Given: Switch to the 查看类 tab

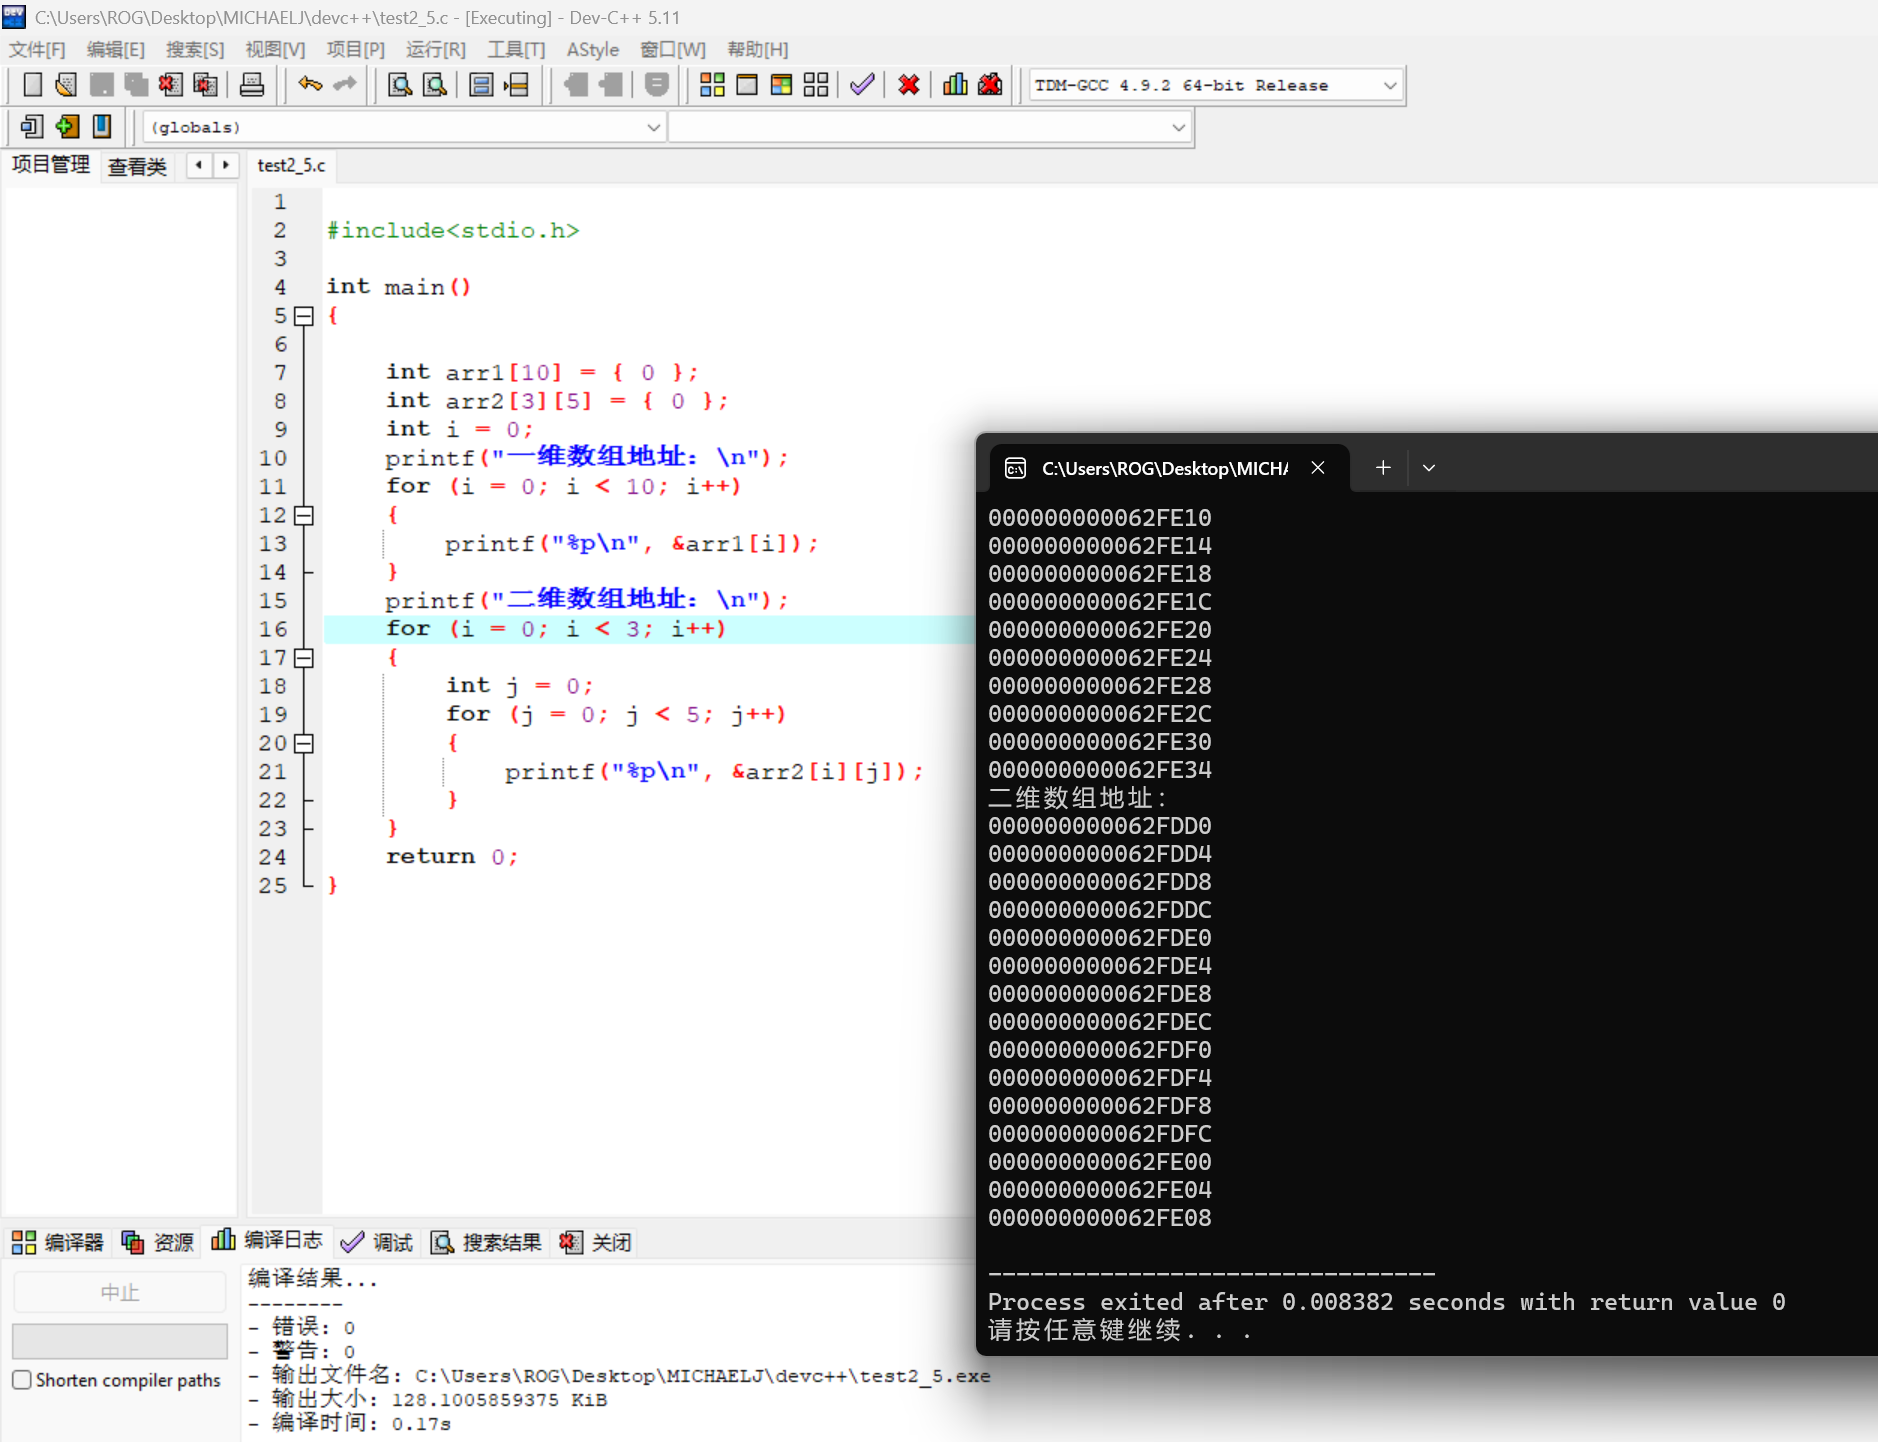Looking at the screenshot, I should point(137,166).
